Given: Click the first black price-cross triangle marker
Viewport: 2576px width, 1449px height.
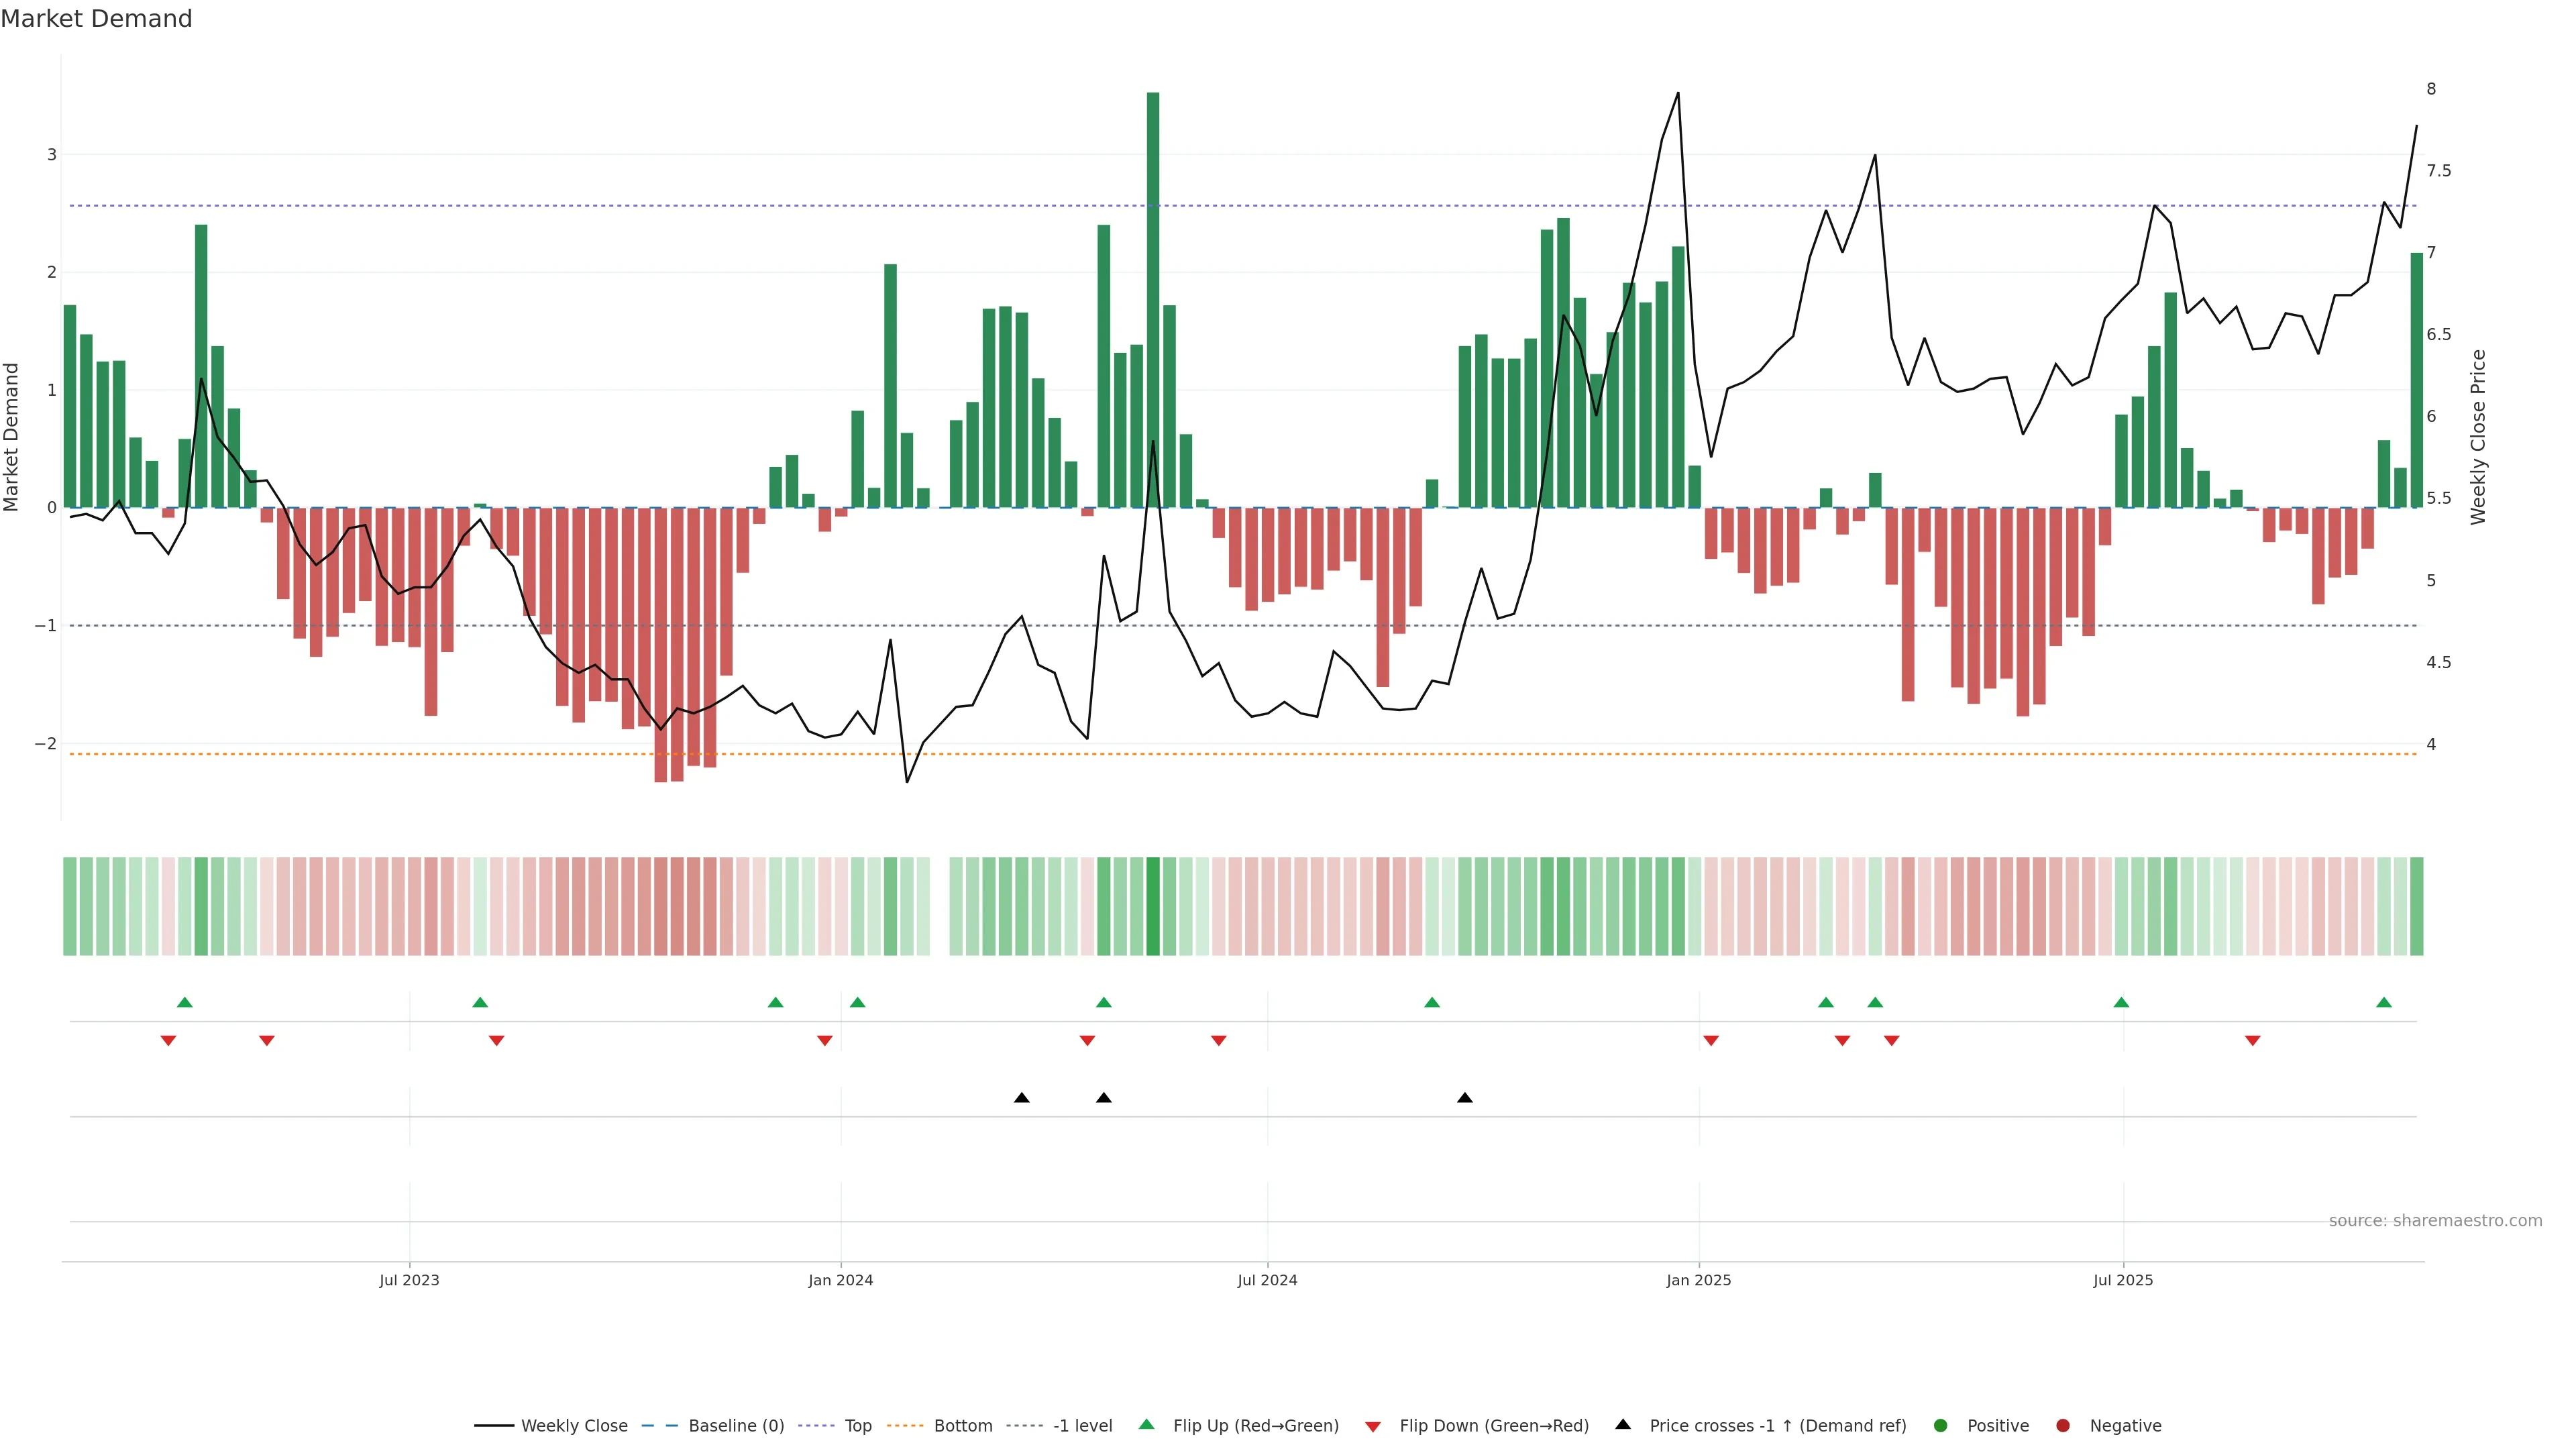Looking at the screenshot, I should click(1021, 1098).
